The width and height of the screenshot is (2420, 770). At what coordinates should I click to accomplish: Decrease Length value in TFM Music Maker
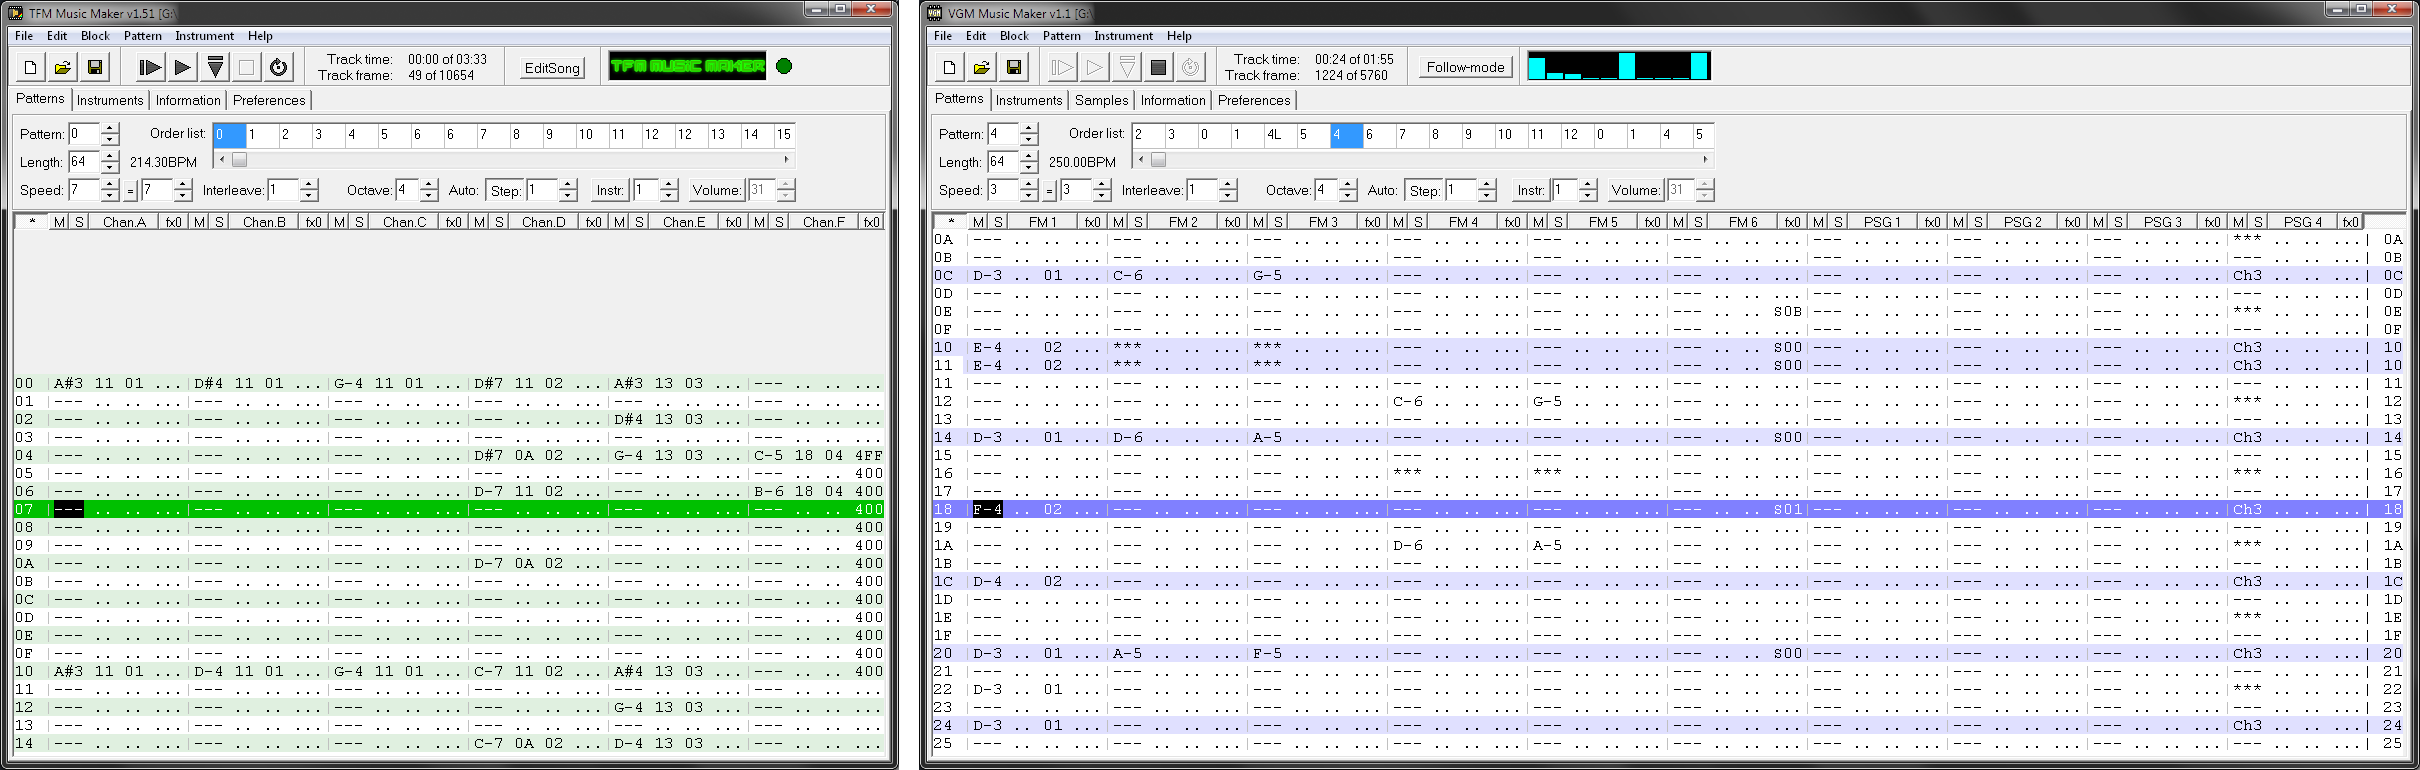110,168
